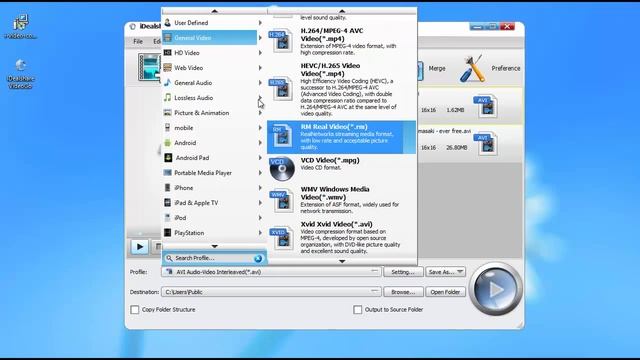Click the AVI icon of the 26.80MB file
Screen dimensions: 640x360
click(x=485, y=144)
